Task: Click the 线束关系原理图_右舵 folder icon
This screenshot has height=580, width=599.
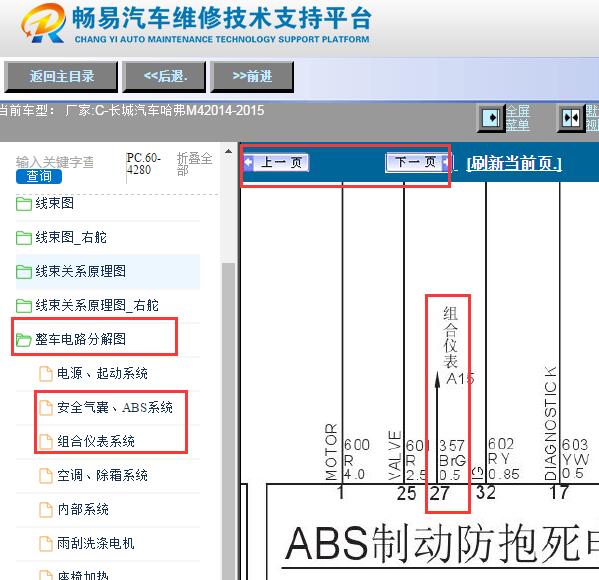Action: coord(24,306)
